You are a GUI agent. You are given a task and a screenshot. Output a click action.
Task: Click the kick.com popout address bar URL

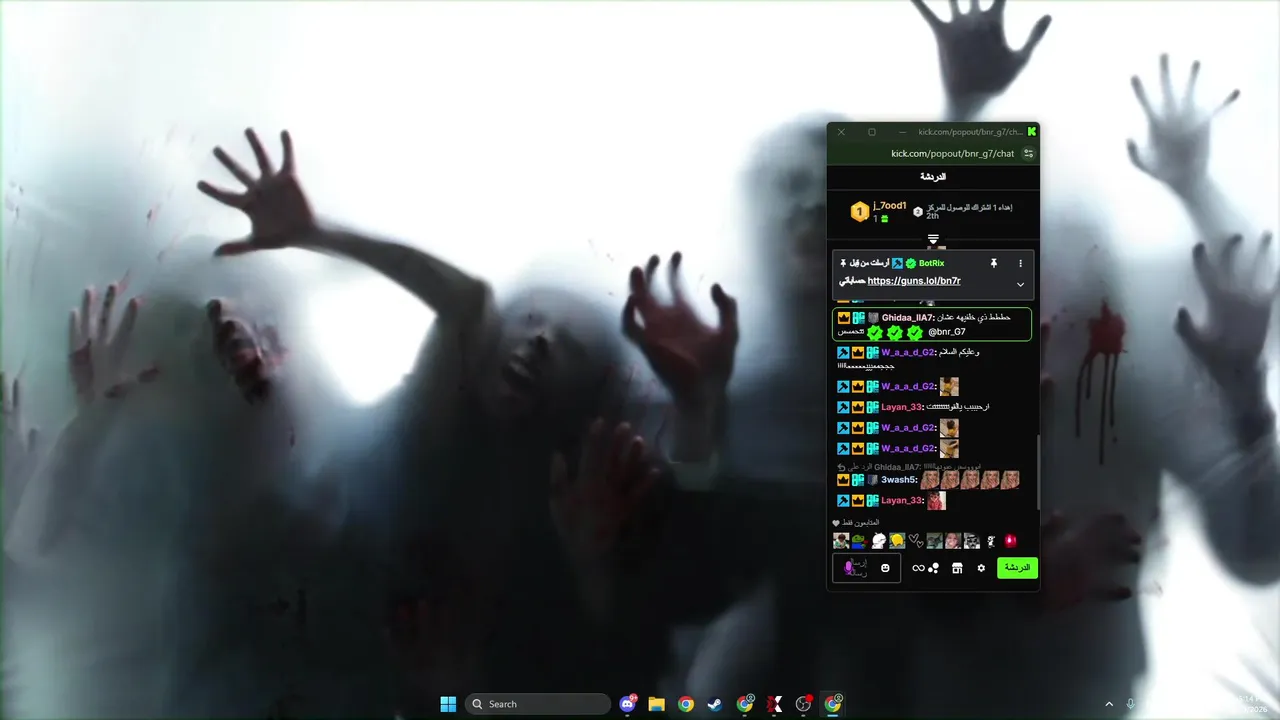tap(952, 153)
